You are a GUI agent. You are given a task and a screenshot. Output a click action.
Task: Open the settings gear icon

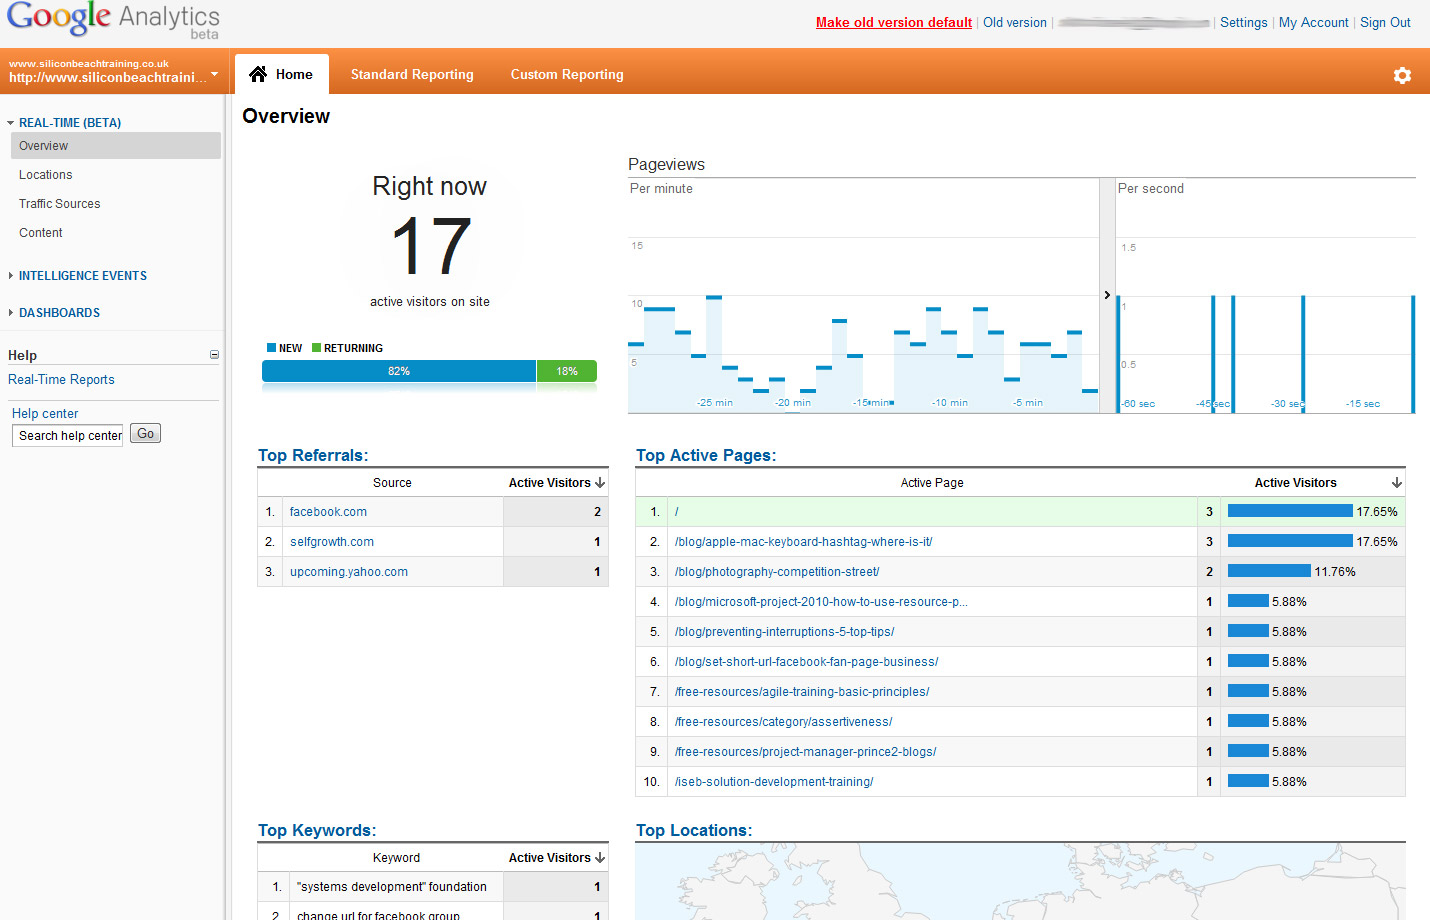point(1402,74)
